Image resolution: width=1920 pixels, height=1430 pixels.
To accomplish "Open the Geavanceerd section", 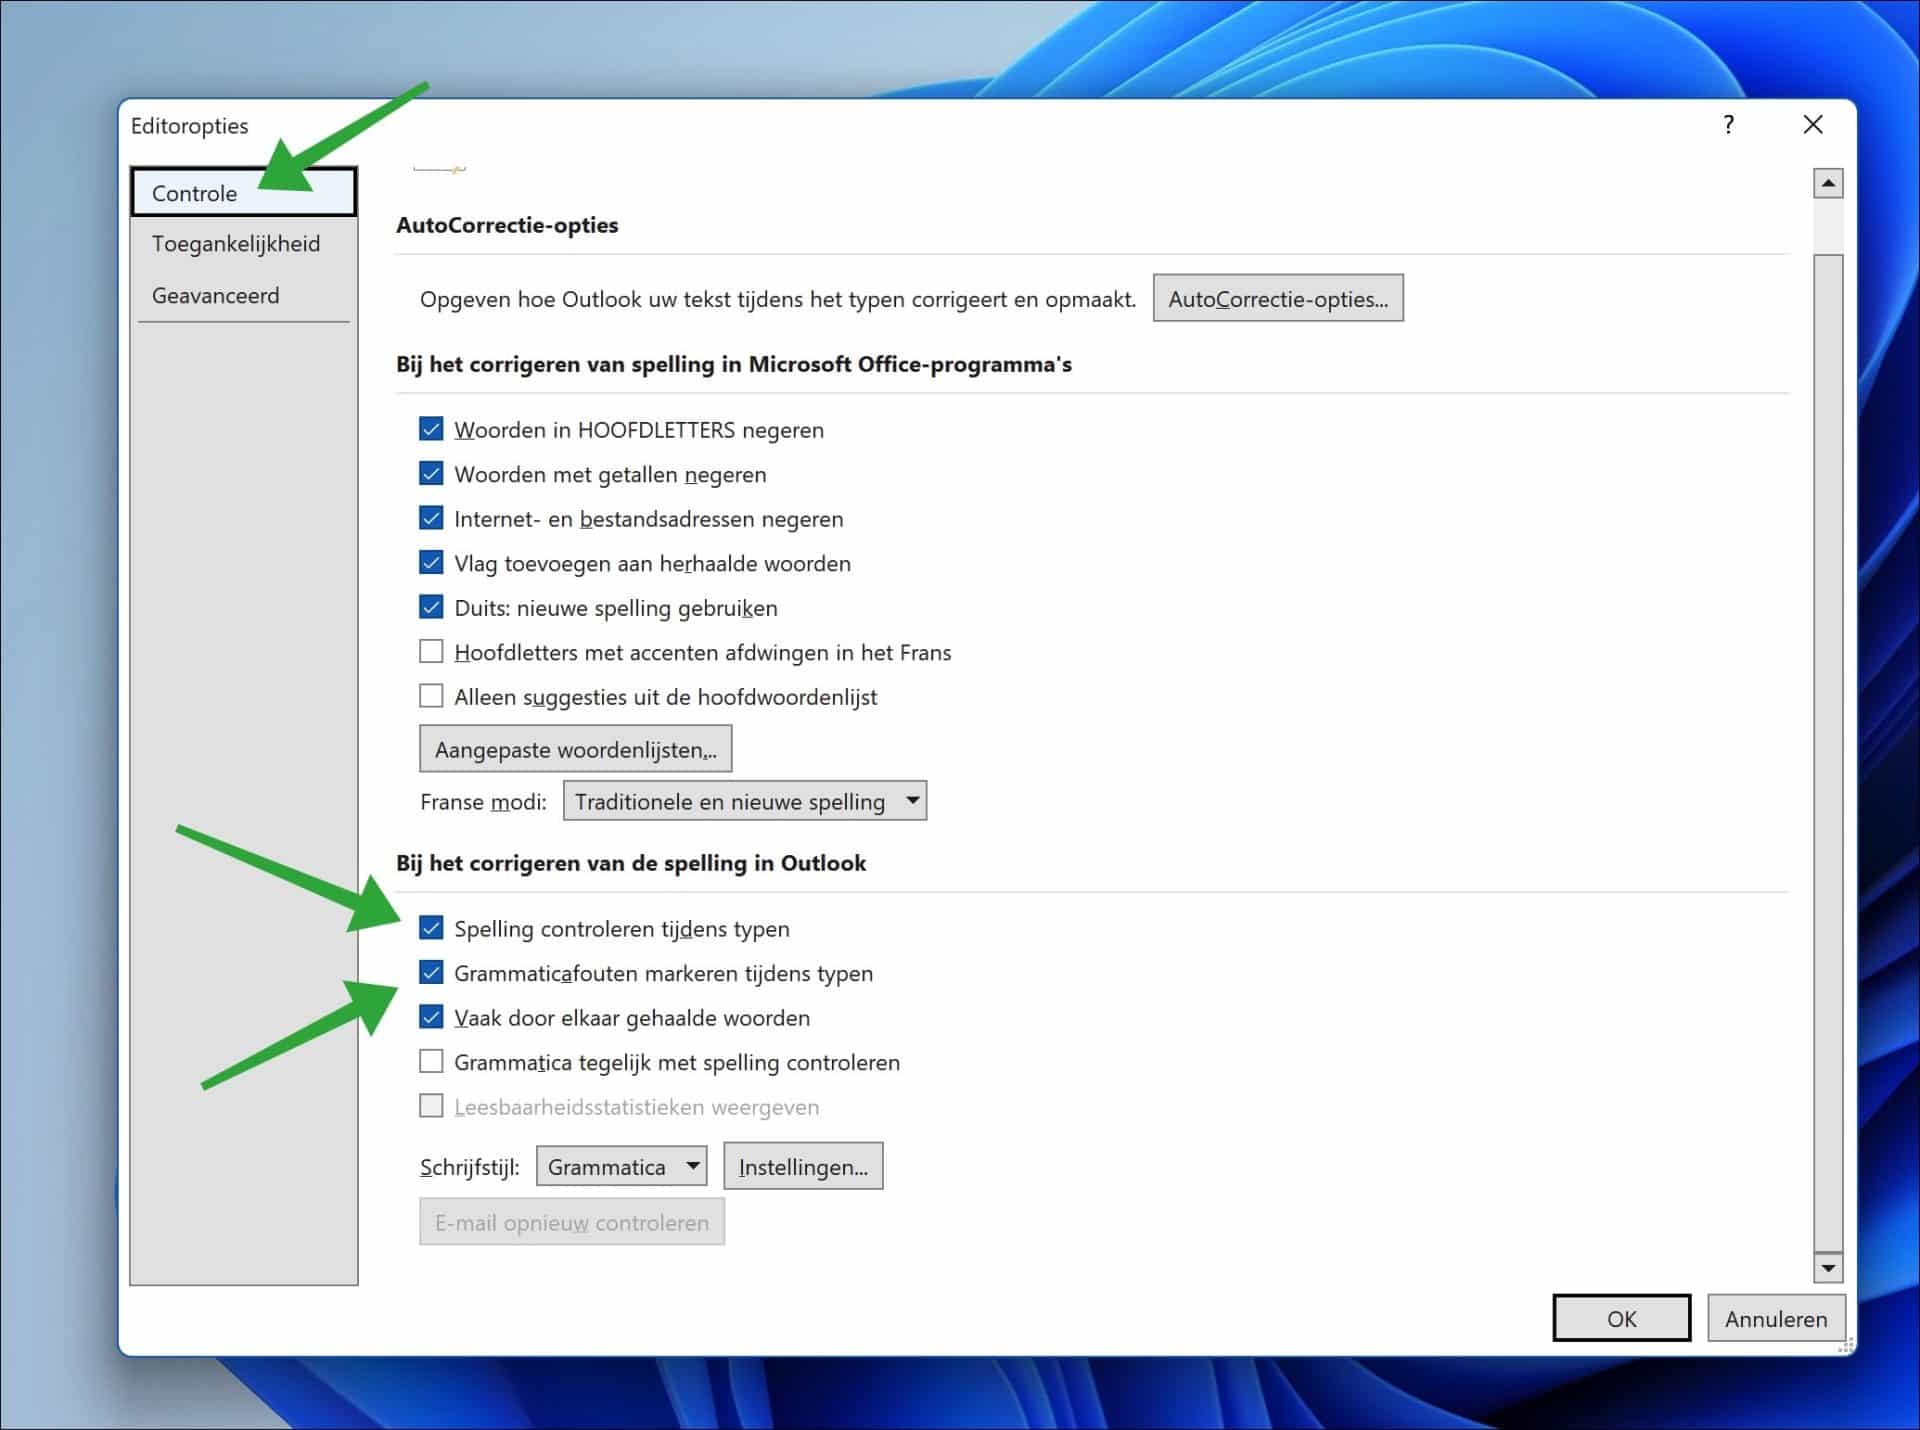I will (x=215, y=295).
